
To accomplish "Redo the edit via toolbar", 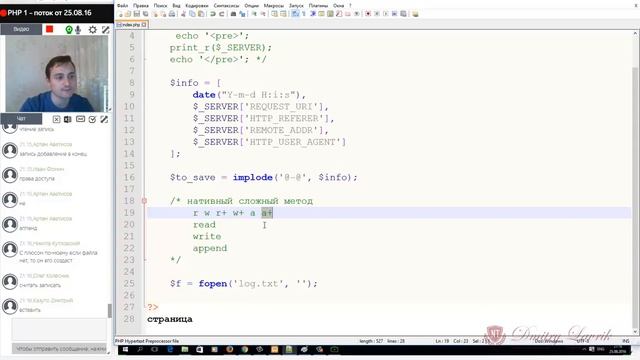I will [x=222, y=14].
